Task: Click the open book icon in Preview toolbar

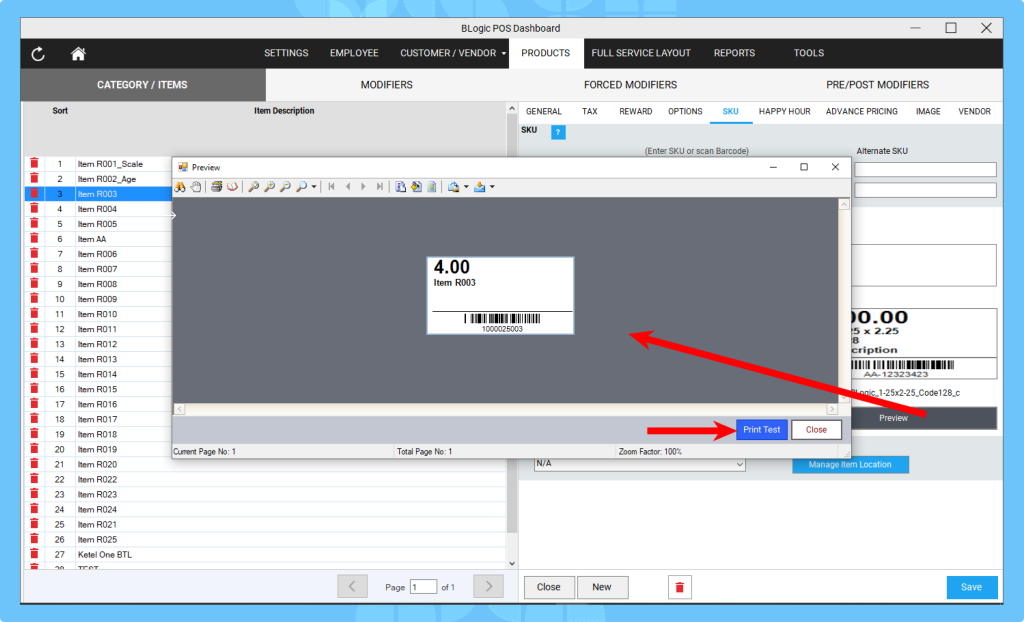Action: tap(232, 187)
